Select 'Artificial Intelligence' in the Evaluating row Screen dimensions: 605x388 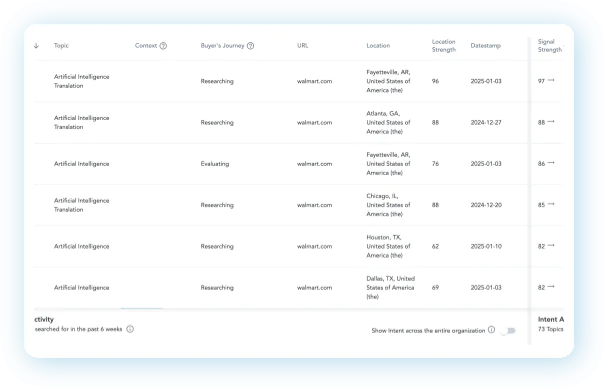[x=81, y=164]
